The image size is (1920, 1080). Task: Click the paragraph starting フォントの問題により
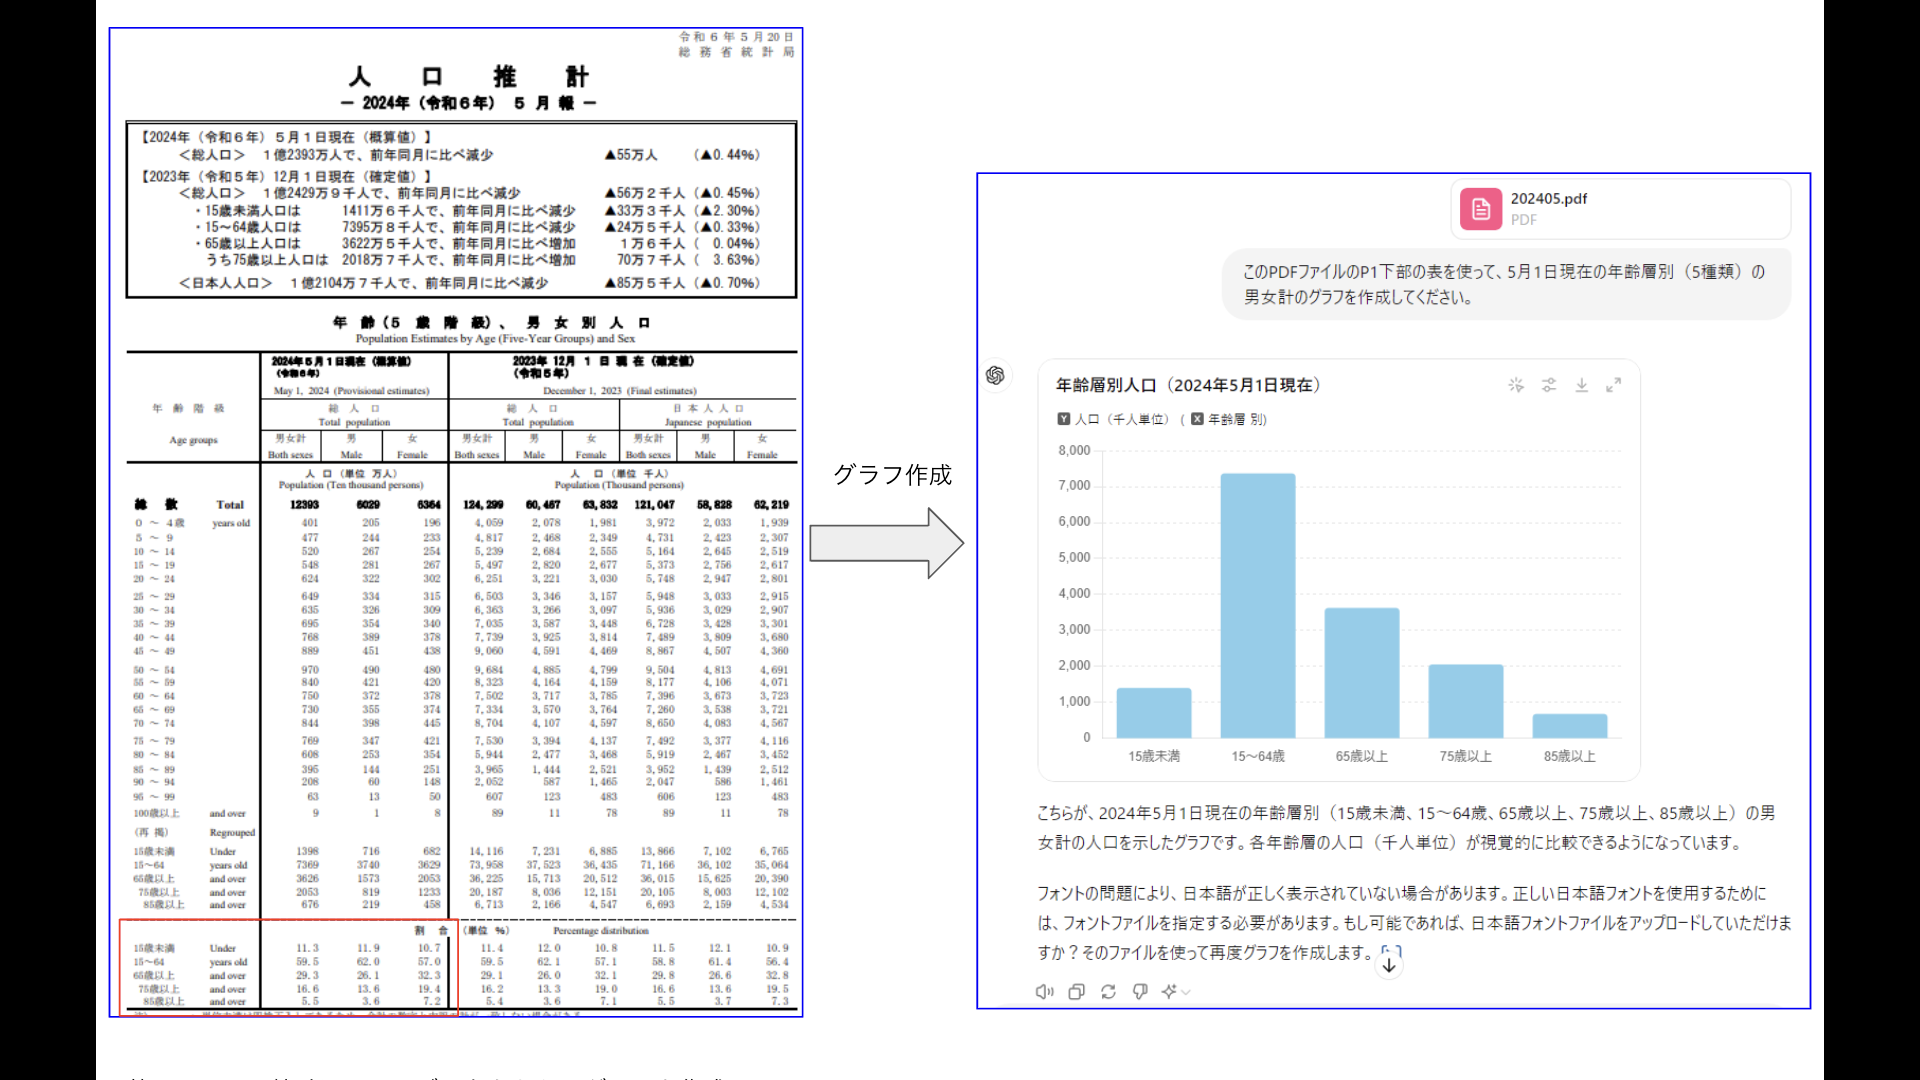coord(1414,922)
